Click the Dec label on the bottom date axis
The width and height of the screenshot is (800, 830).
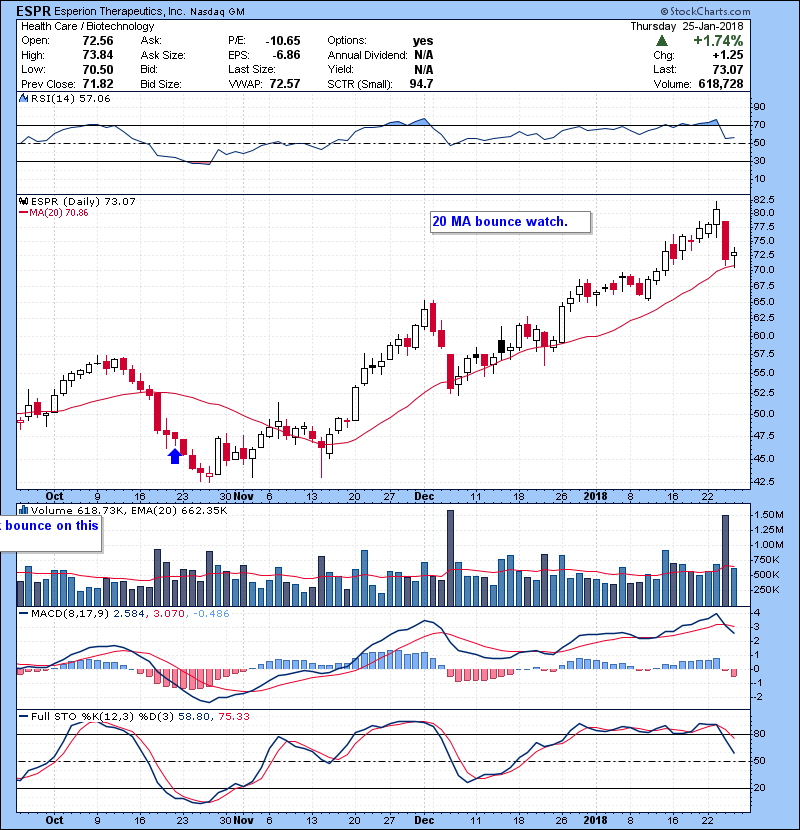[424, 820]
